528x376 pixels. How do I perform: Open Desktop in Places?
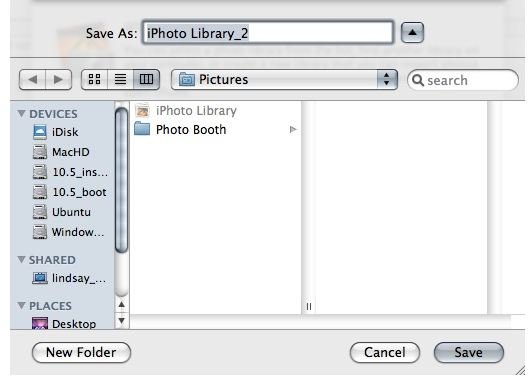click(64, 323)
